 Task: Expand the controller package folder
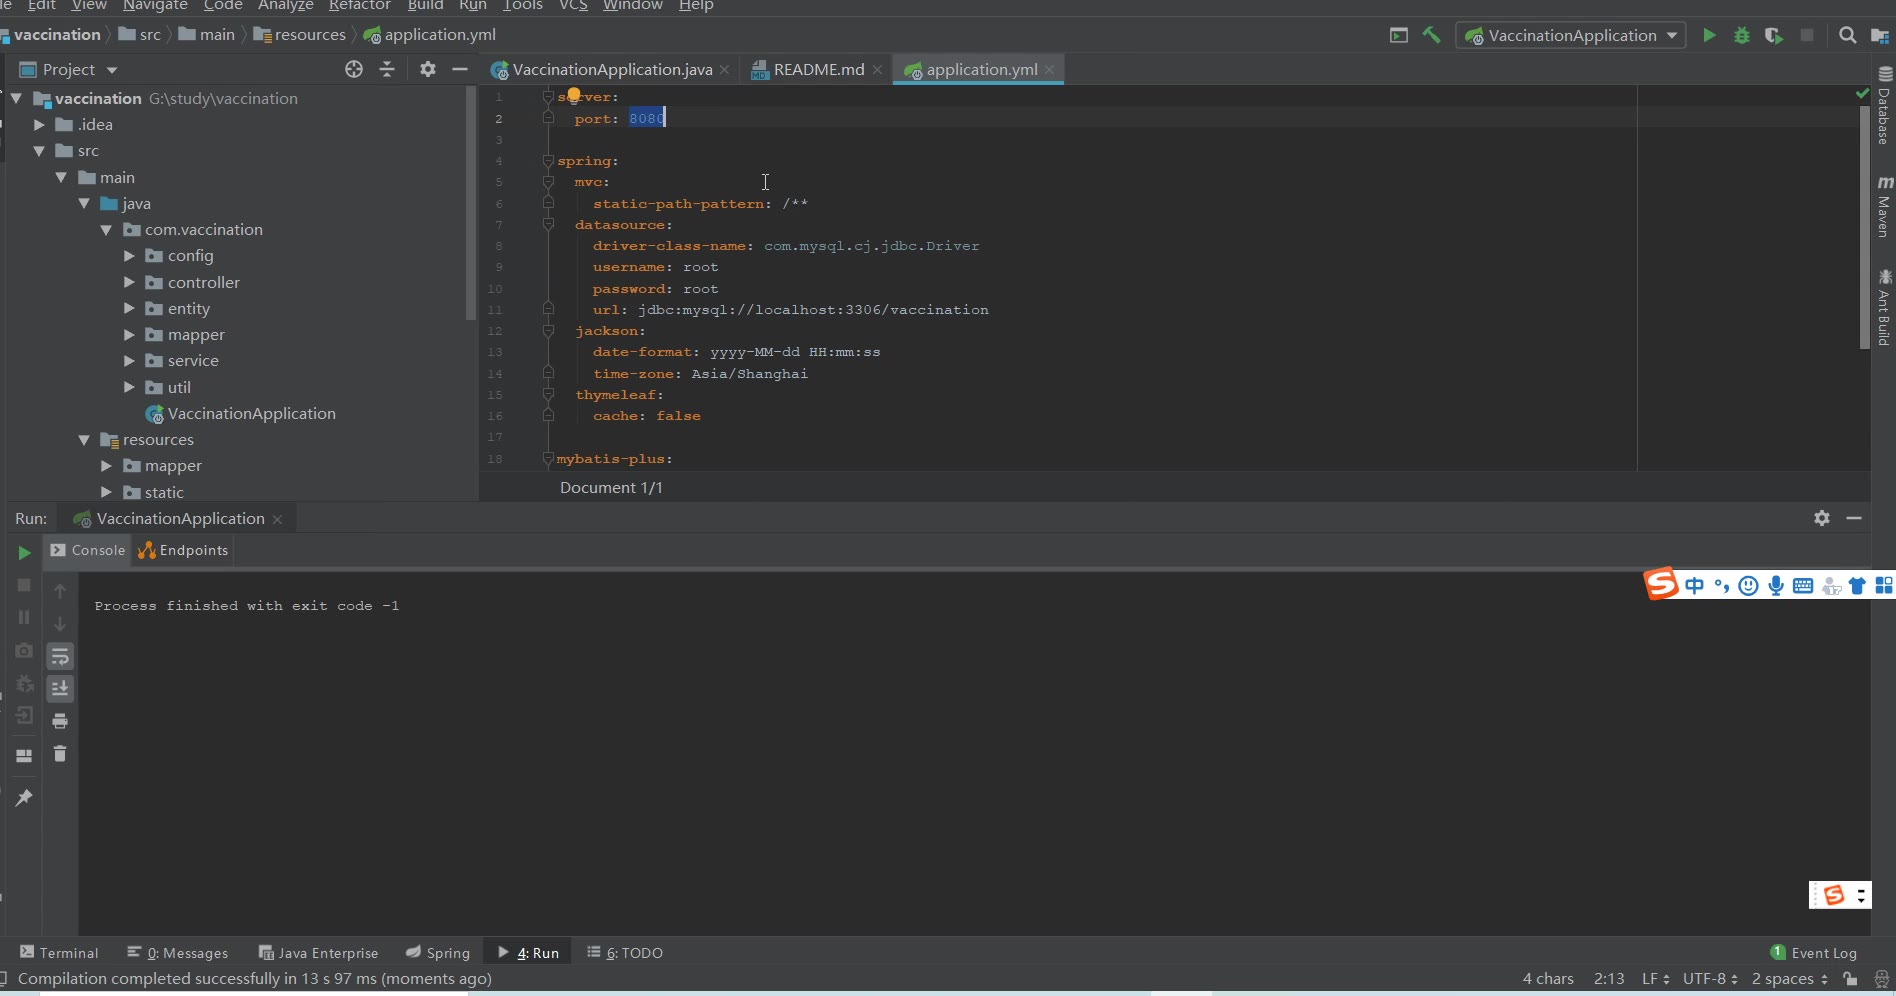coord(129,282)
